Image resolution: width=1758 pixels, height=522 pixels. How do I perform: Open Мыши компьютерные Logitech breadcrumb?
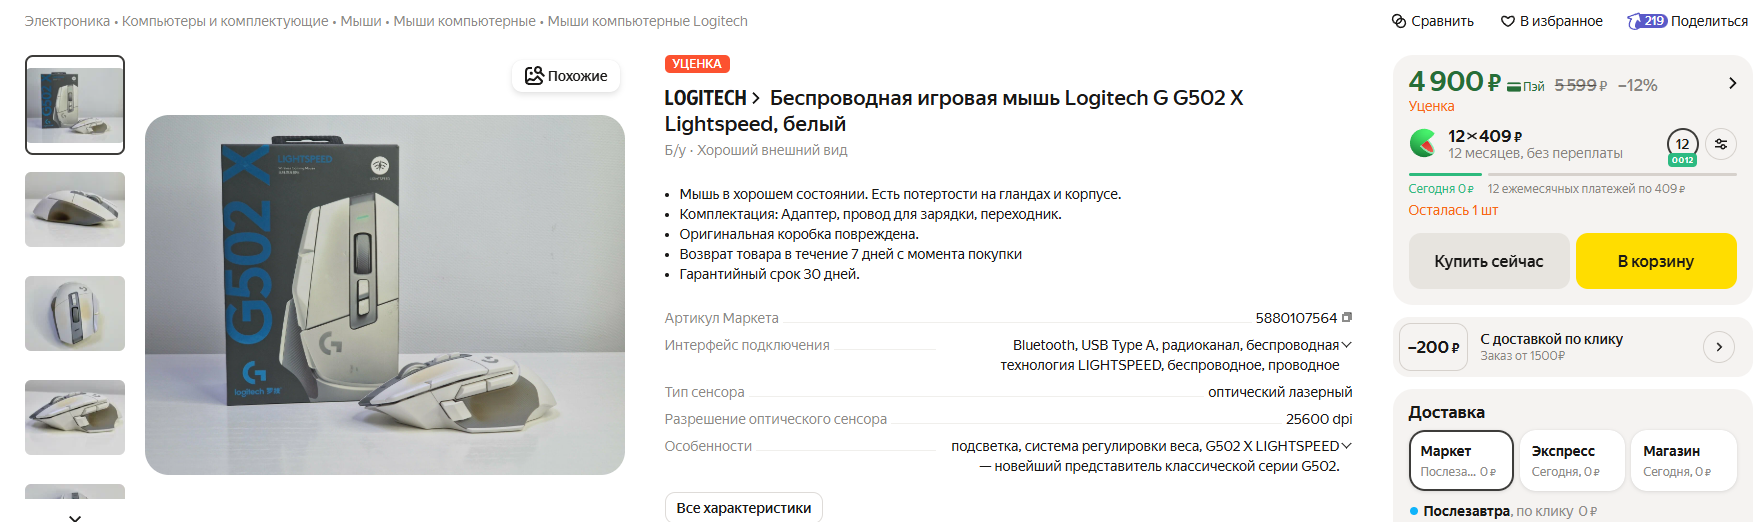pyautogui.click(x=647, y=21)
